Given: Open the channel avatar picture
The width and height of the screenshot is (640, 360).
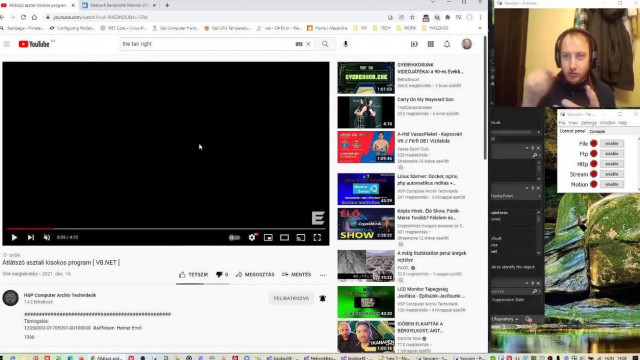Looking at the screenshot, I should 11,298.
